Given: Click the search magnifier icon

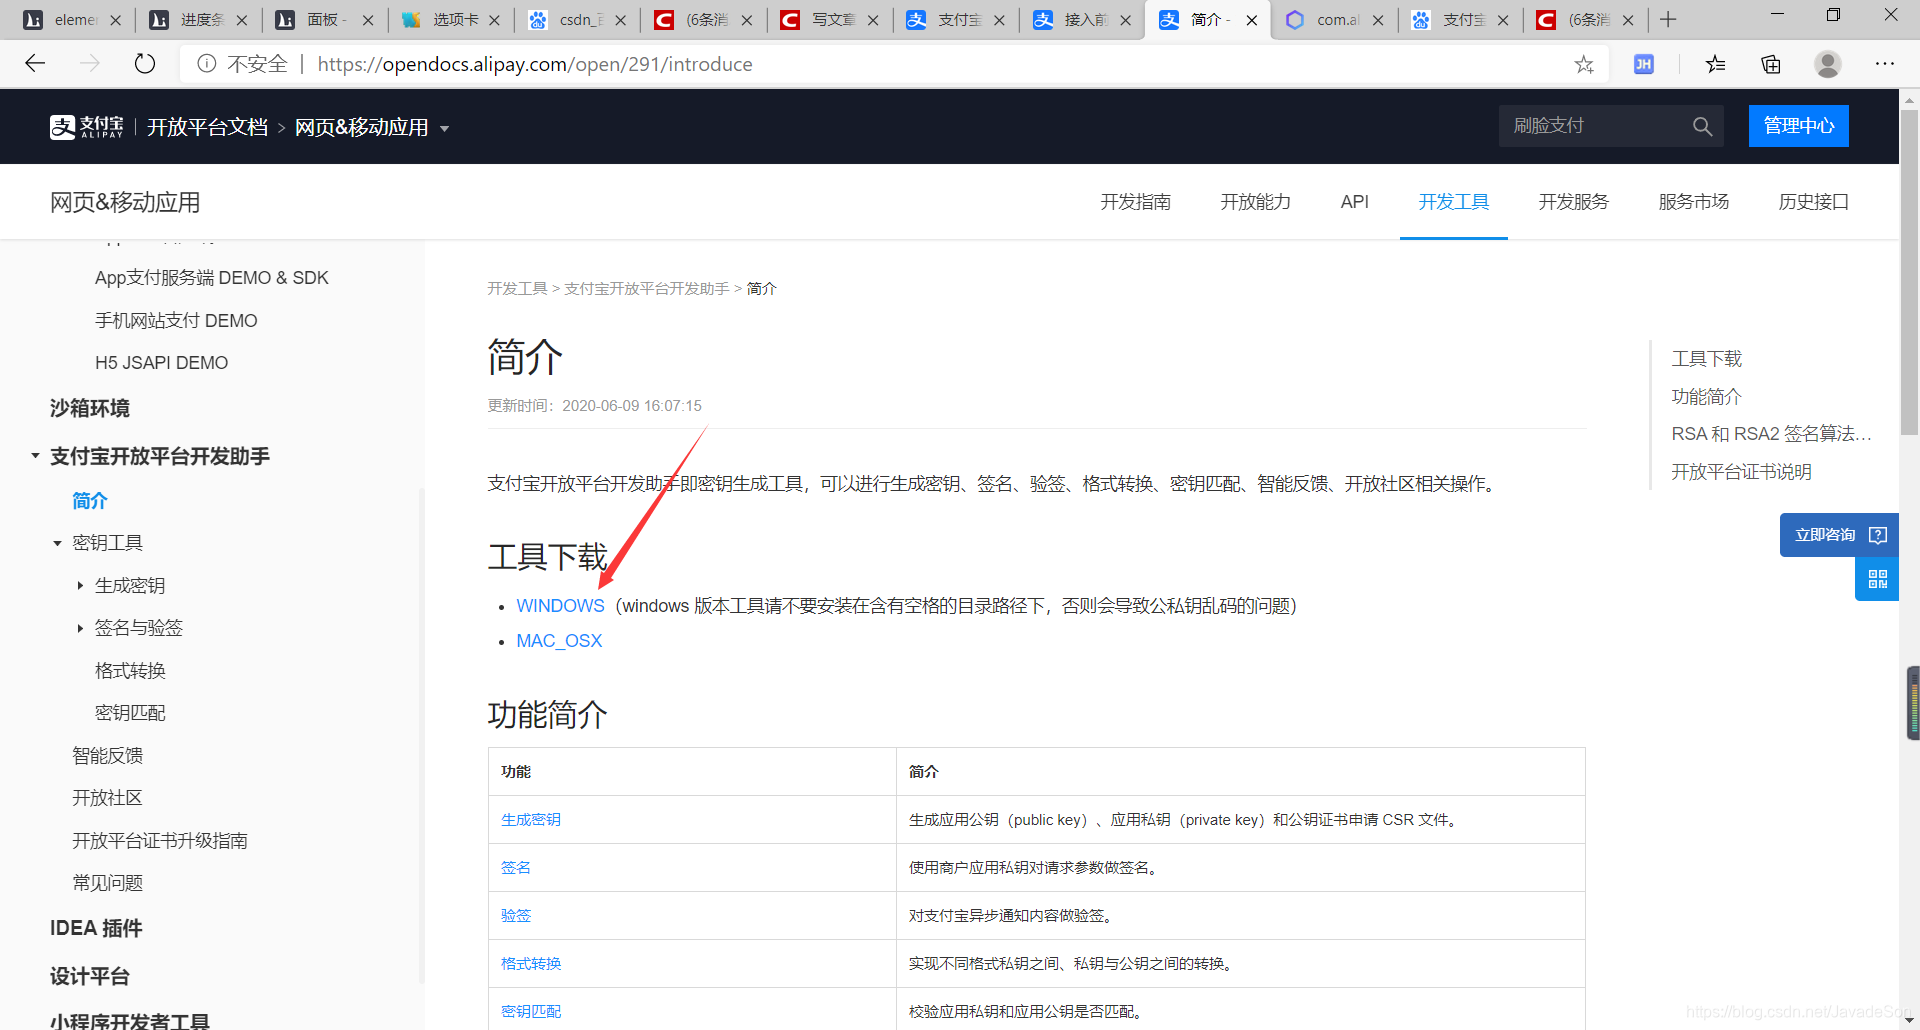Looking at the screenshot, I should click(x=1702, y=126).
